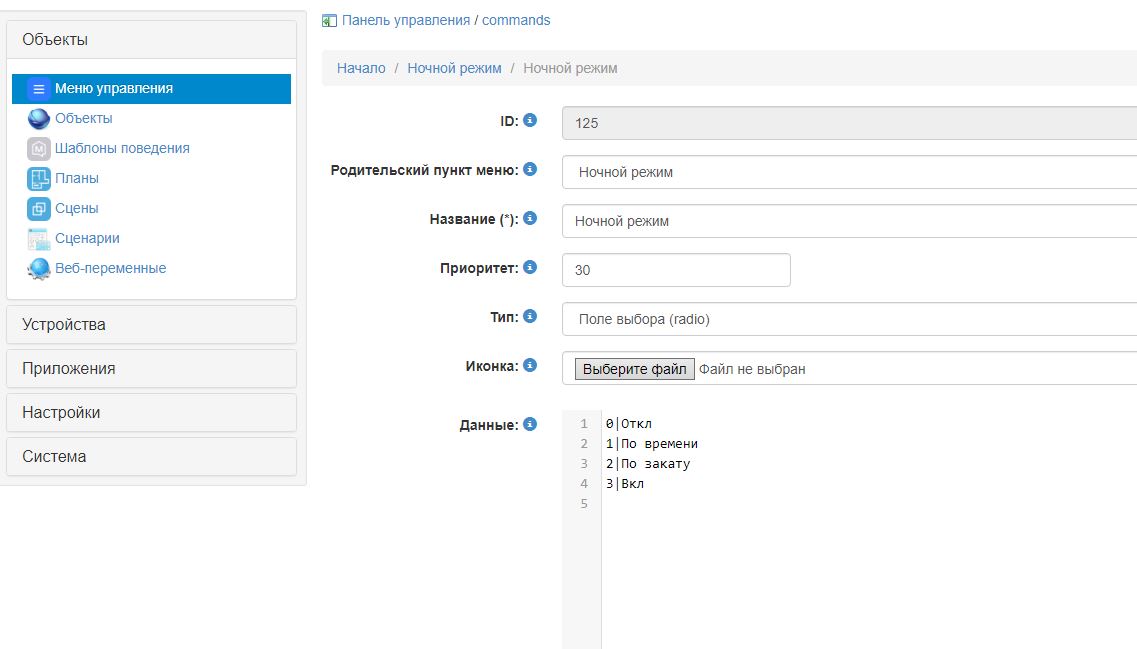The image size is (1137, 649).
Task: Click the Планы floor plan icon
Action: coord(39,179)
